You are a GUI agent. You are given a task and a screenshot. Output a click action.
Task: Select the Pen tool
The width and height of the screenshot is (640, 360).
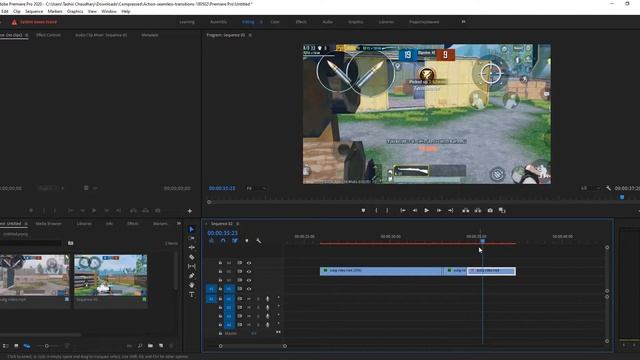tap(191, 276)
